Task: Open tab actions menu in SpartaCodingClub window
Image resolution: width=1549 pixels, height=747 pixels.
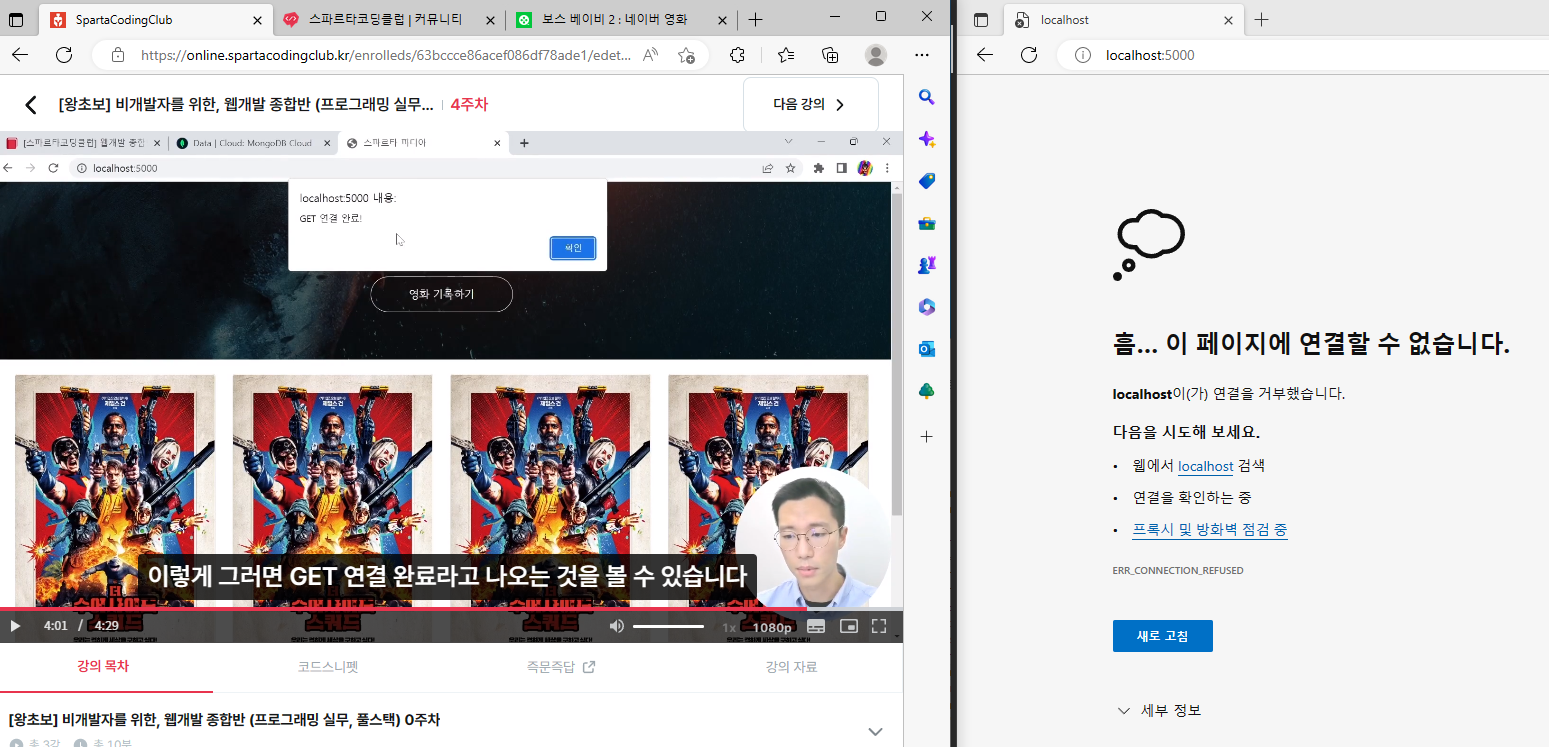Action: (16, 20)
